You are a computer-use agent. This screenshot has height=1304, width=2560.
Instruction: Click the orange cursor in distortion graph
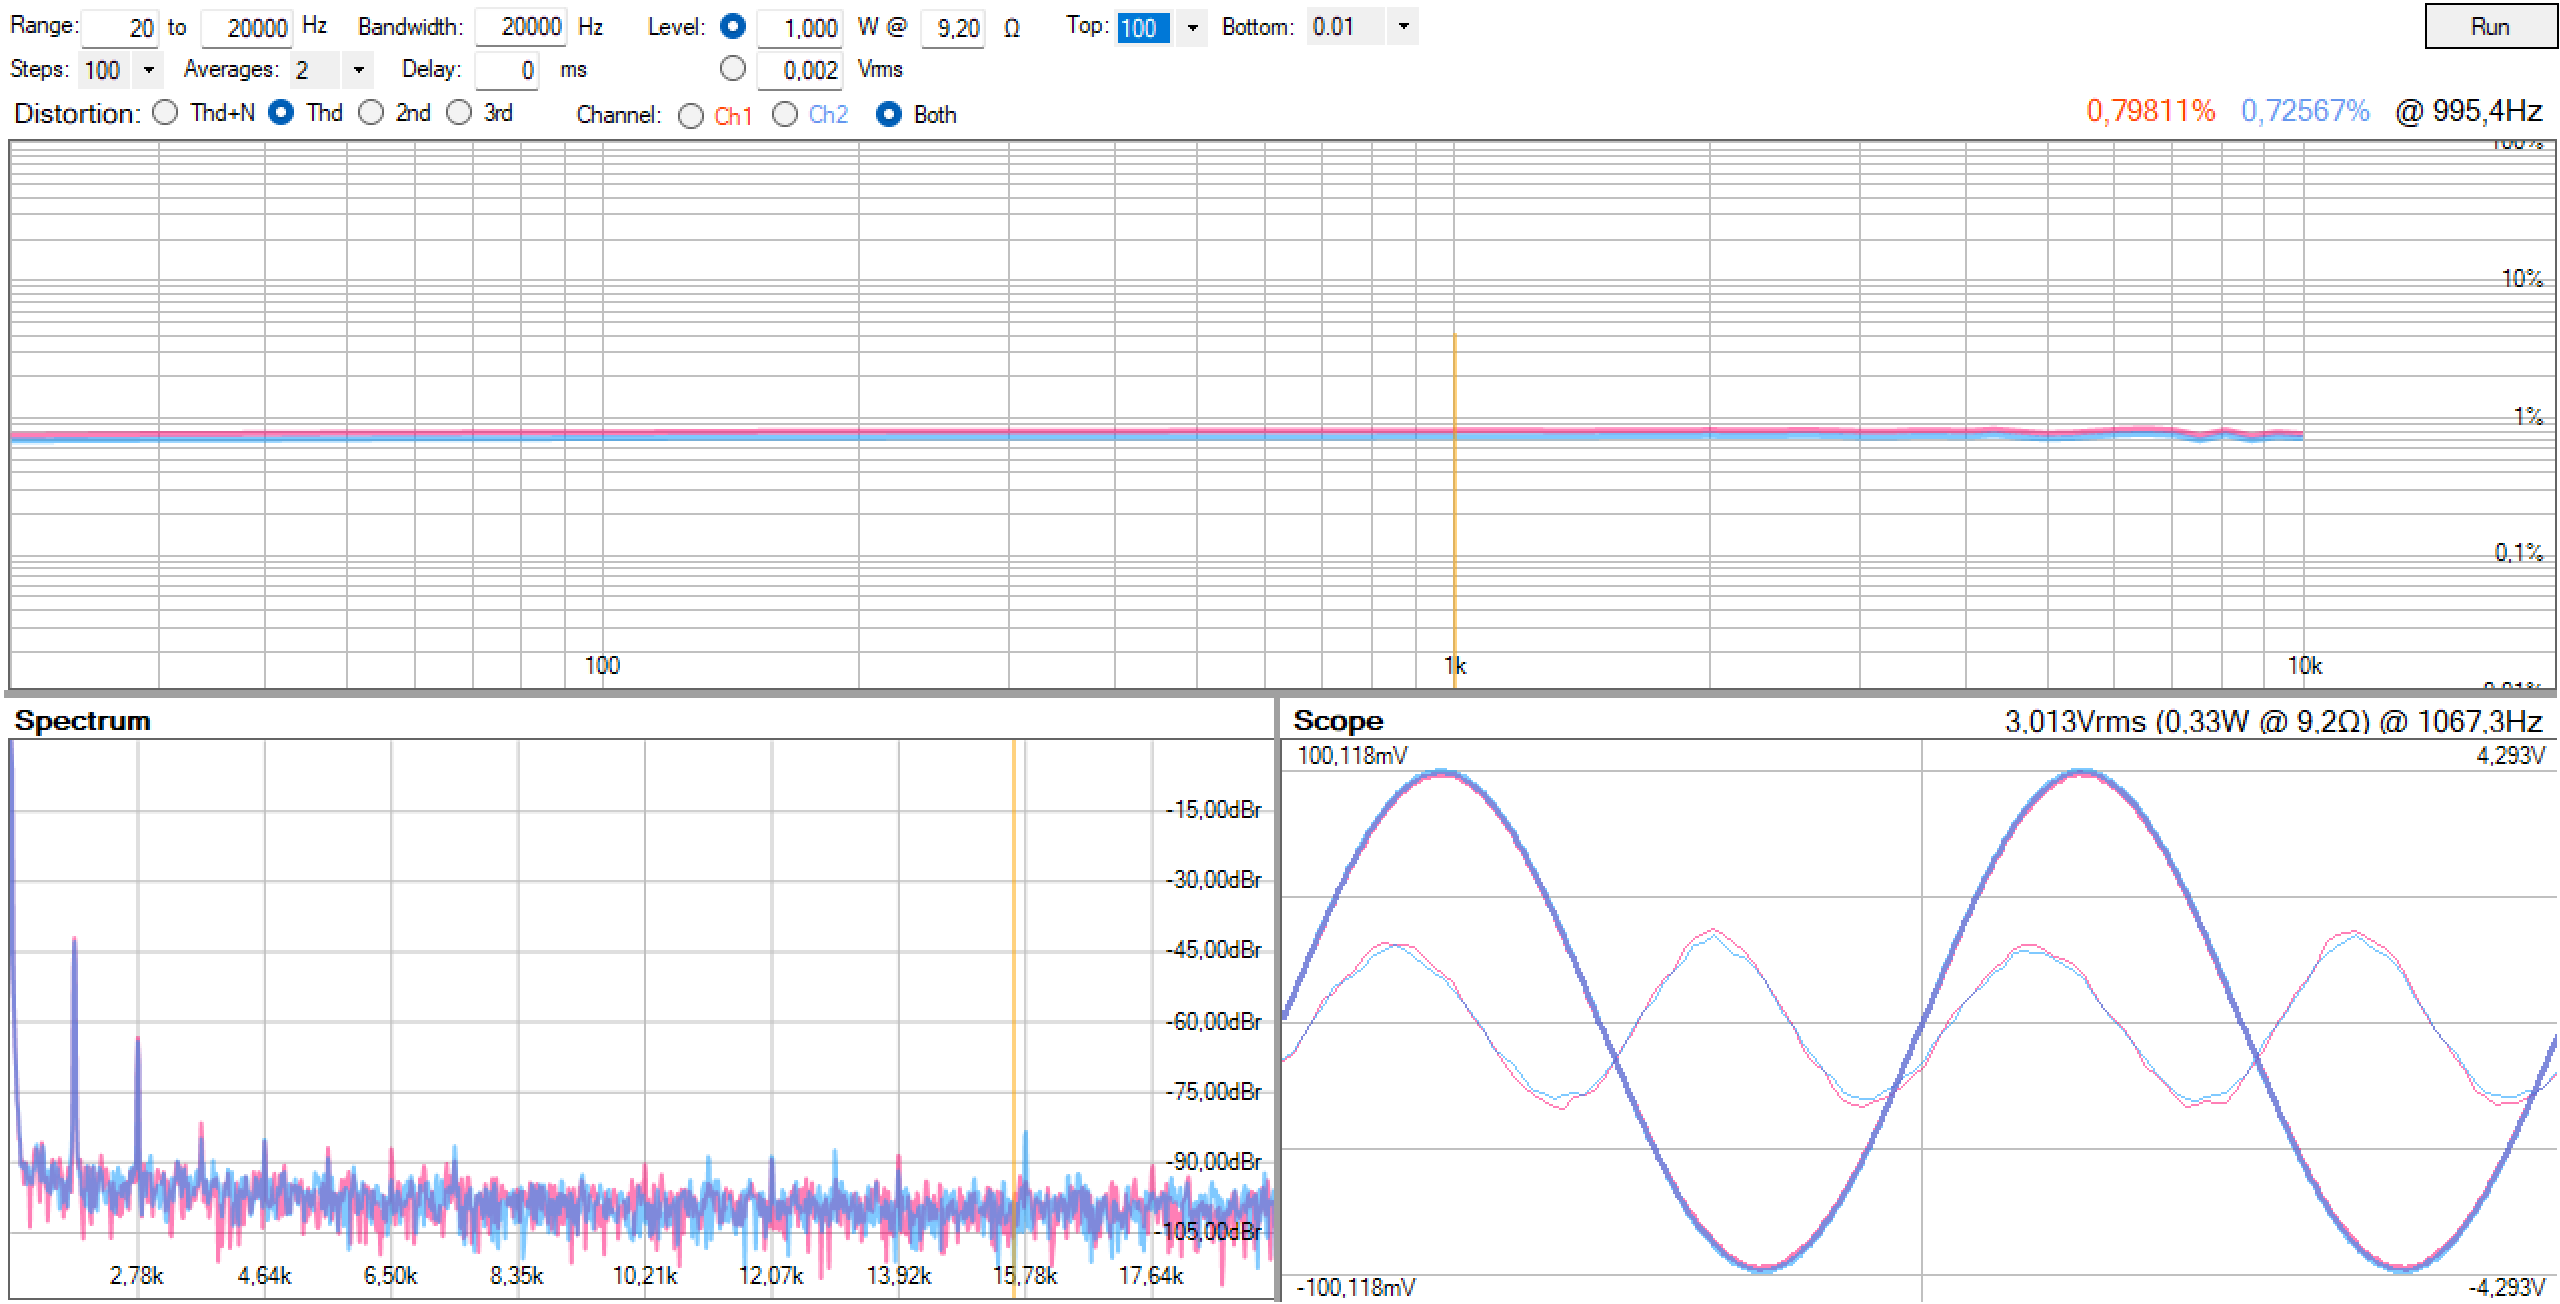point(1454,500)
